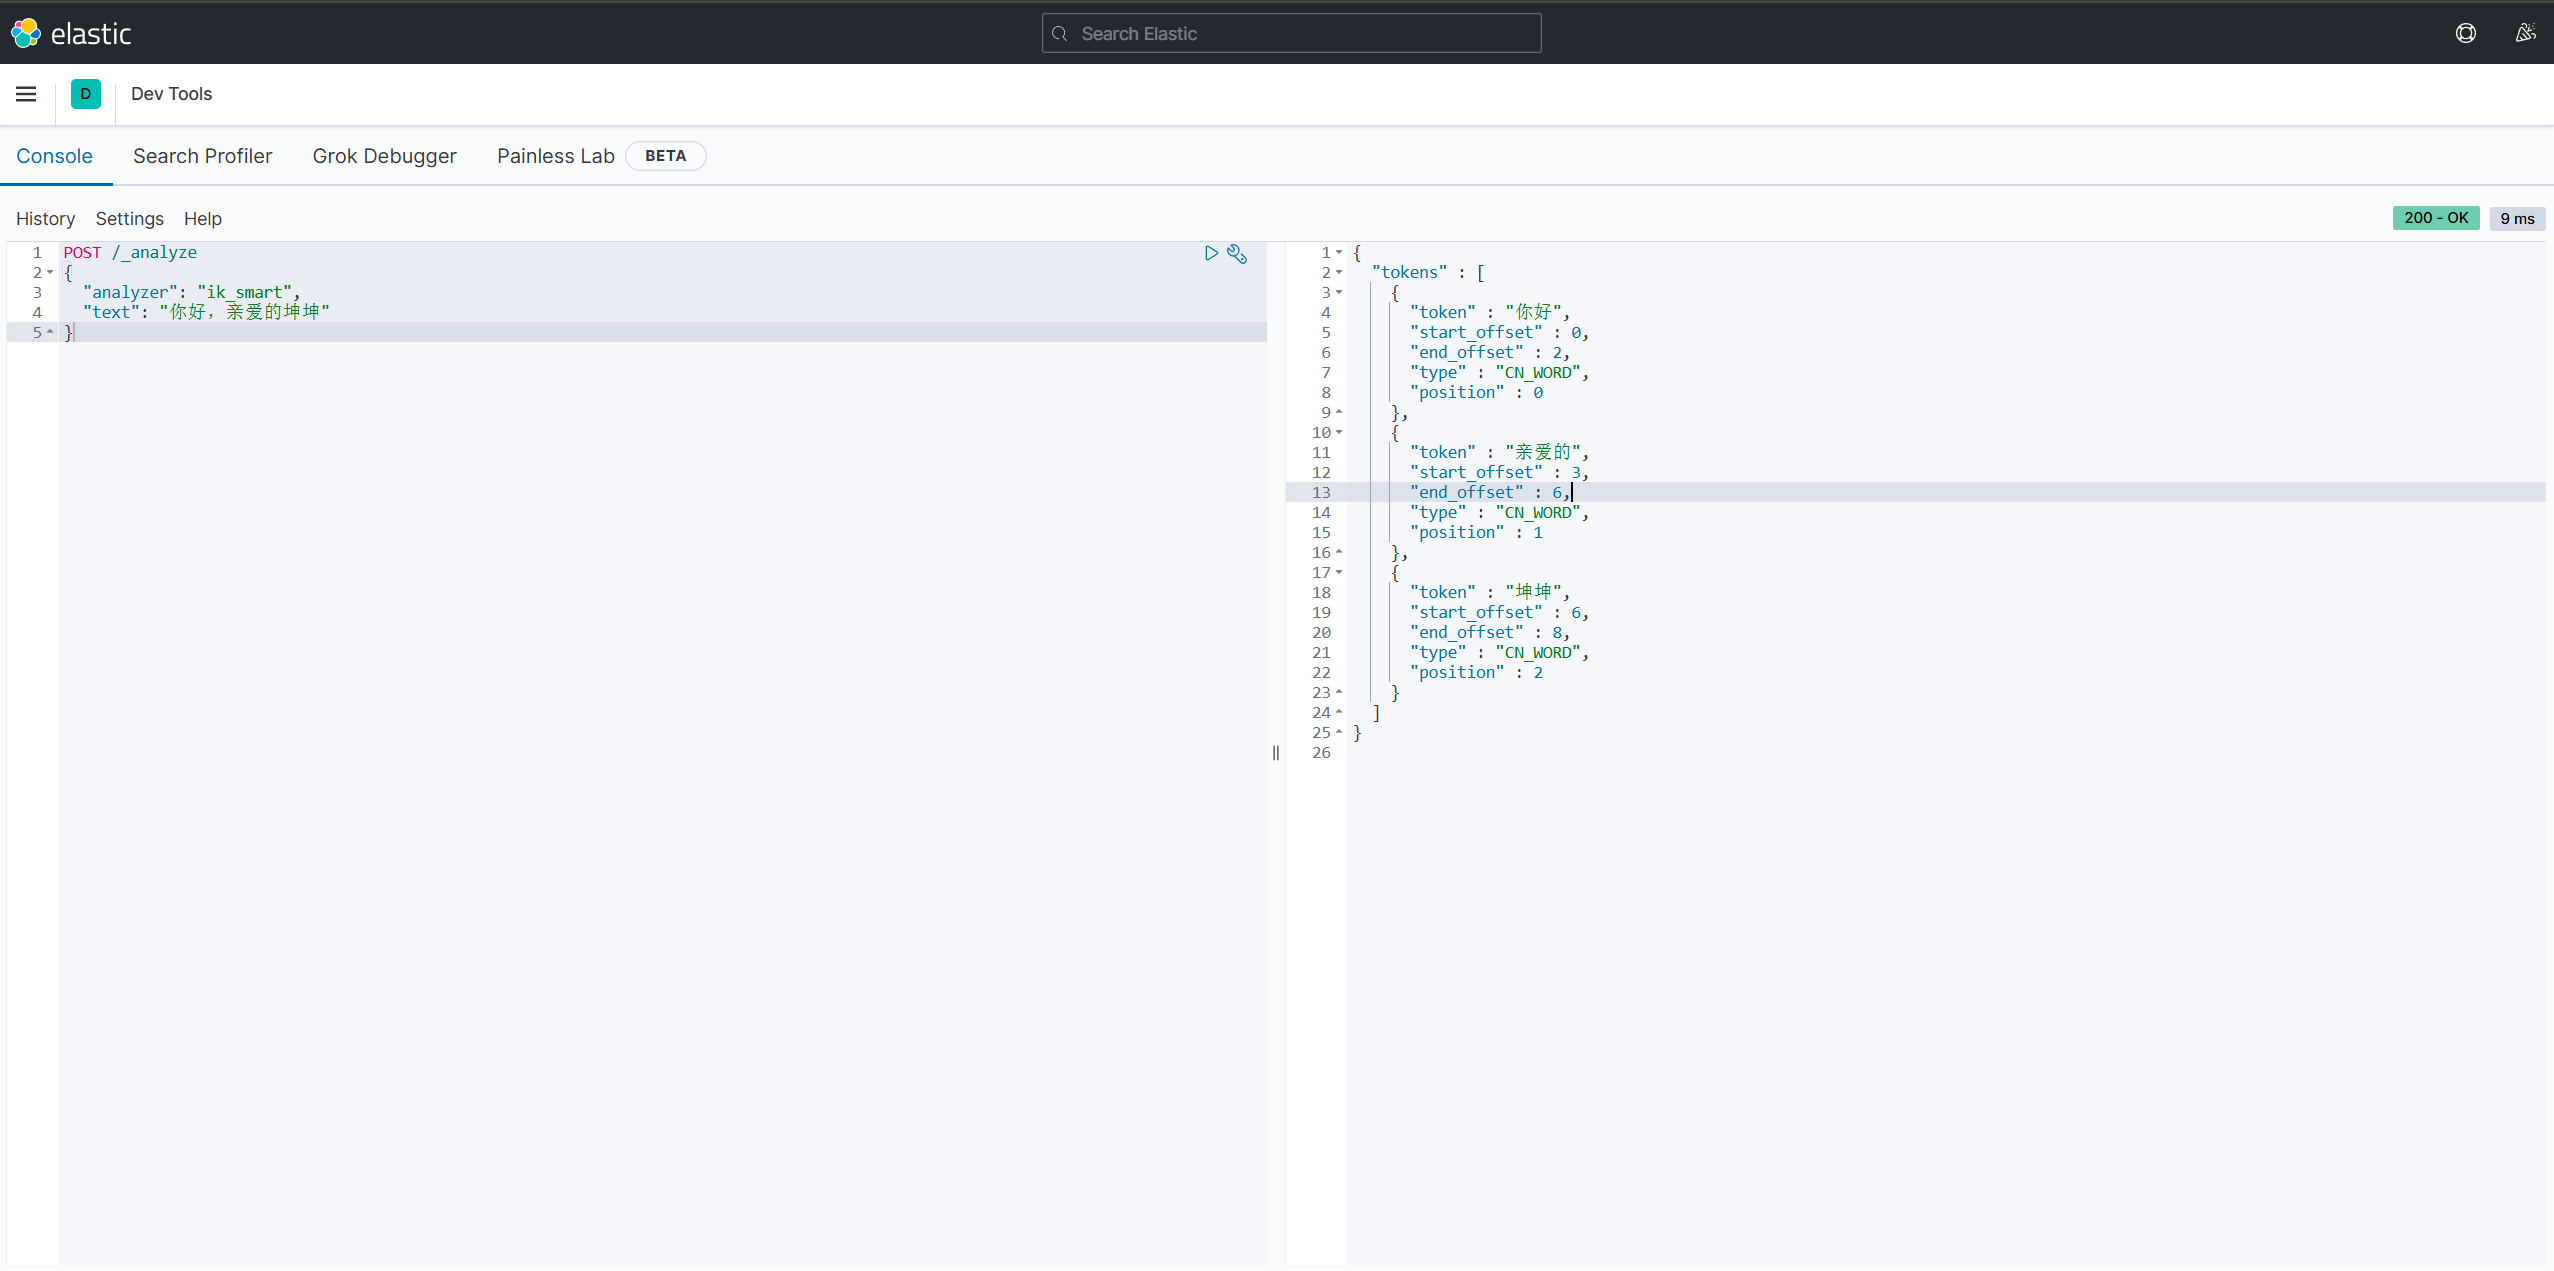Image resolution: width=2554 pixels, height=1271 pixels.
Task: Collapse first token object at line 3
Action: pyautogui.click(x=1339, y=292)
